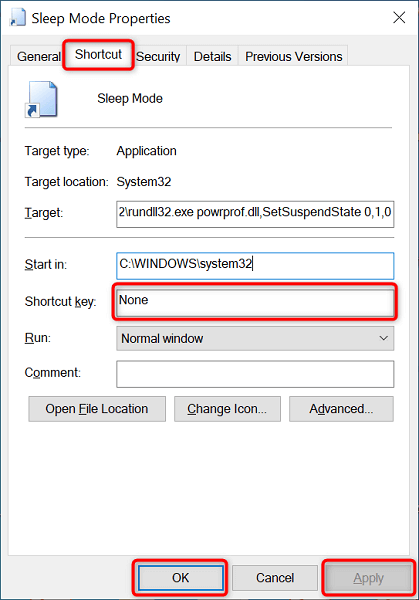Select the Shortcut tab
Viewport: 419px width, 600px height.
tap(98, 55)
